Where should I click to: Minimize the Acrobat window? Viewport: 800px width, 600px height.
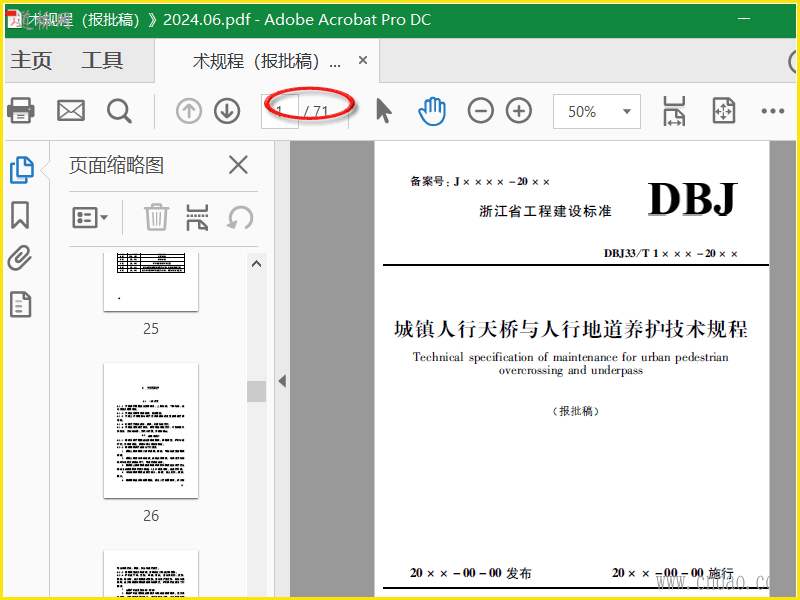[x=744, y=18]
